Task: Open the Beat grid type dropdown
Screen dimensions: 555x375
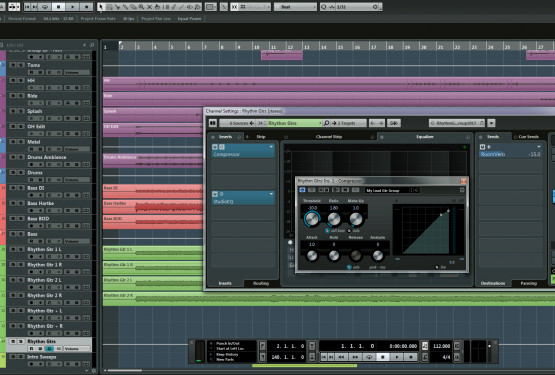Action: point(295,7)
